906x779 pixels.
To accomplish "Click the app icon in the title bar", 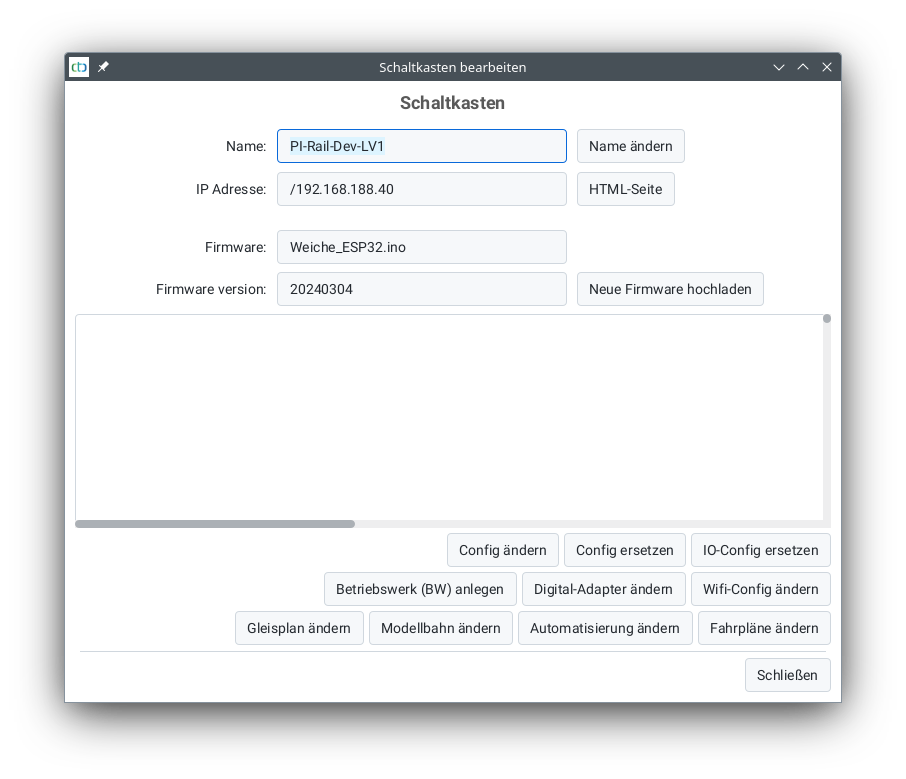I will point(79,67).
